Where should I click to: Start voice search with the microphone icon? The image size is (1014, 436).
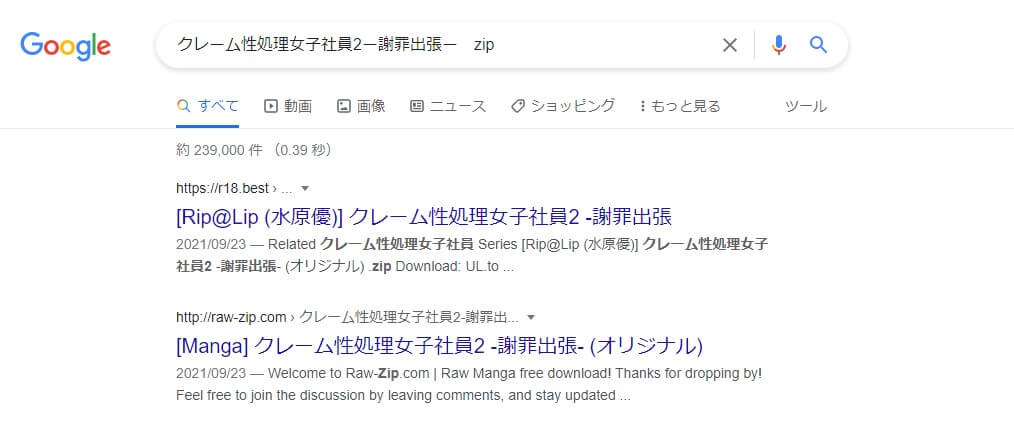(x=779, y=45)
